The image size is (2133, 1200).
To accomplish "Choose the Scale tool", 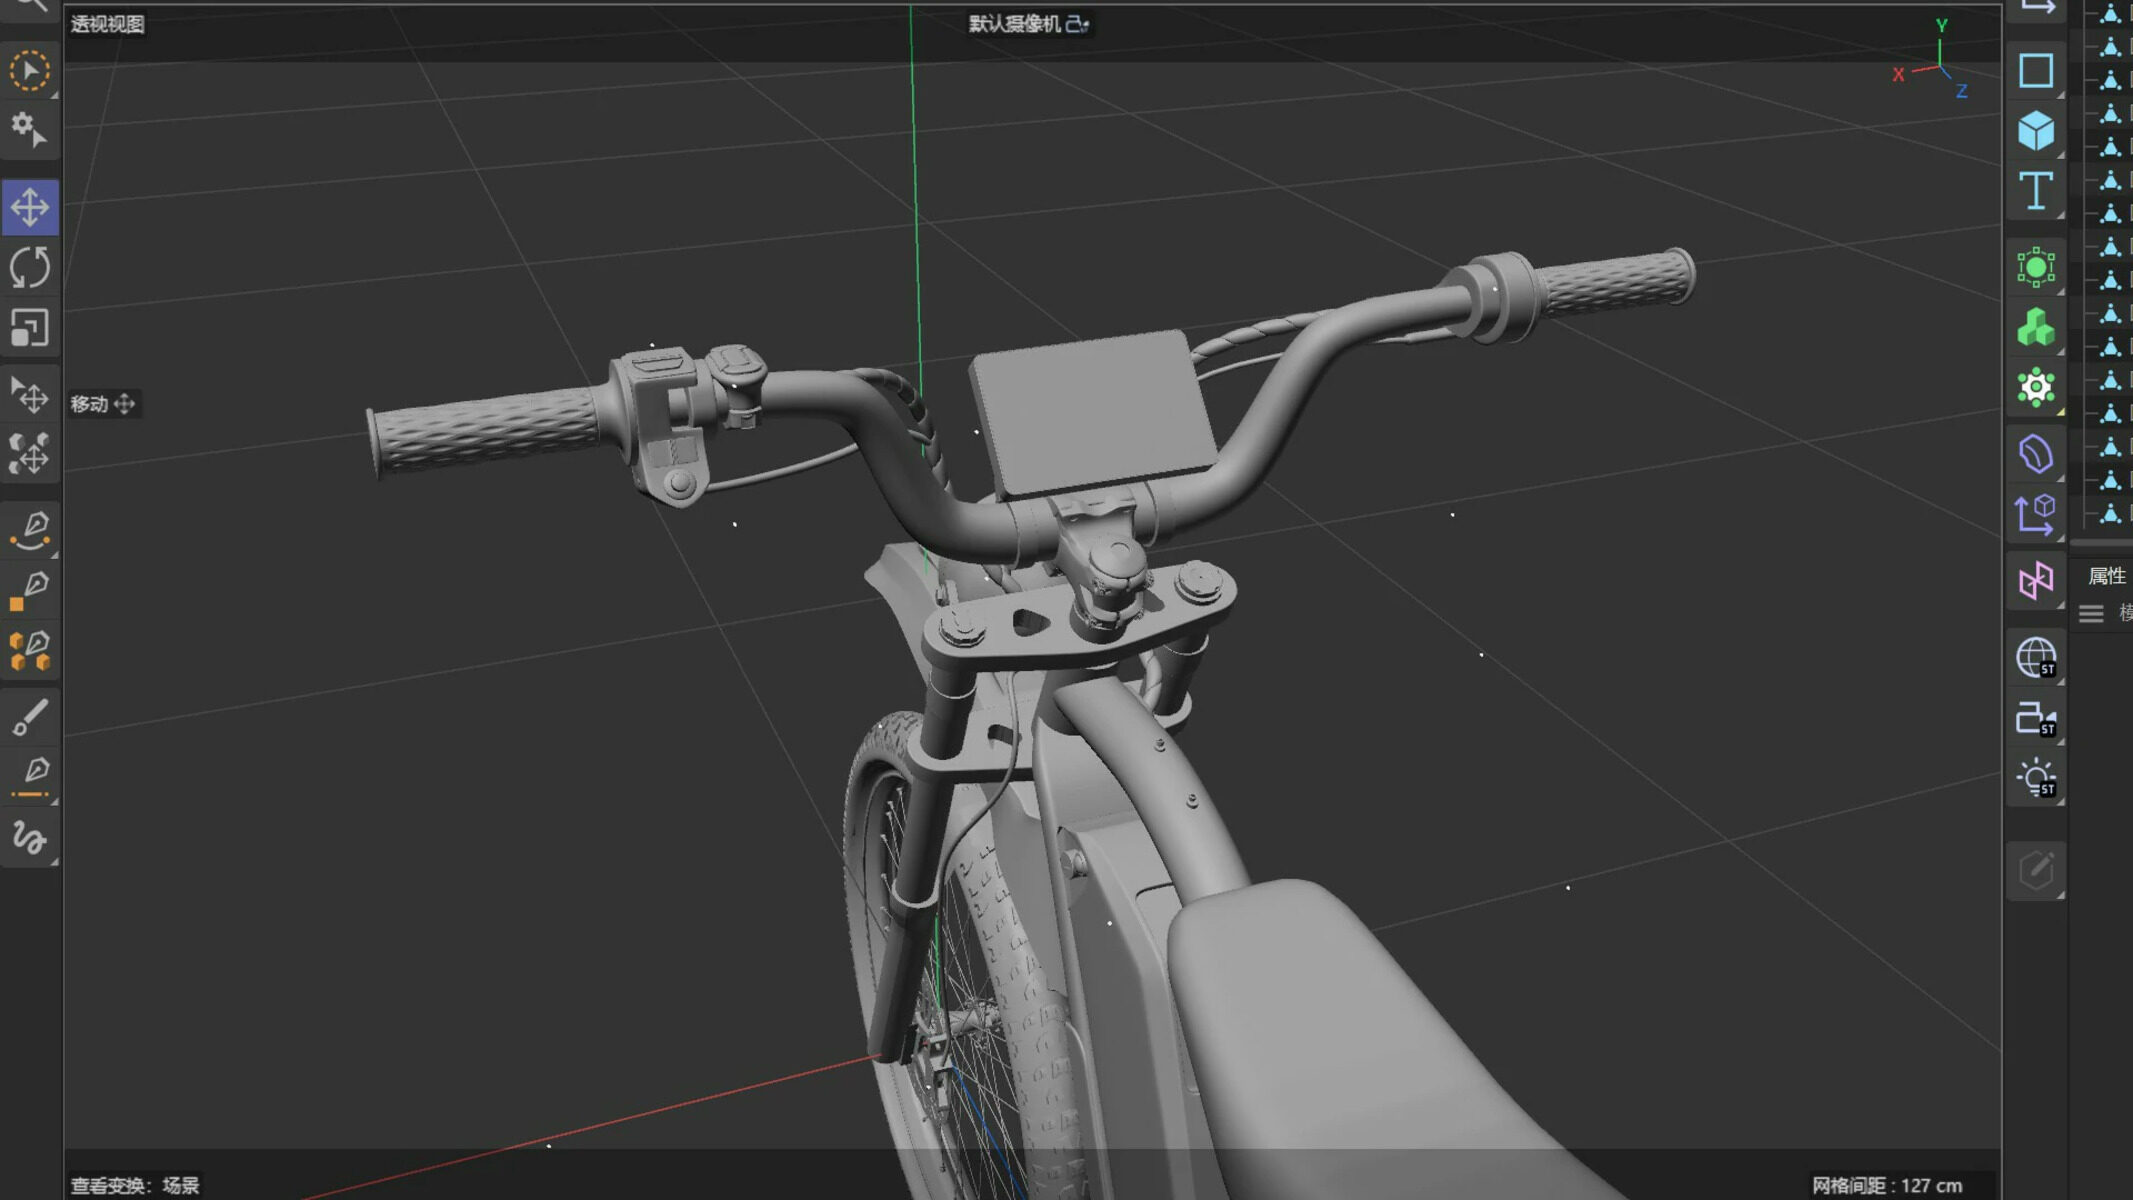I will (30, 328).
